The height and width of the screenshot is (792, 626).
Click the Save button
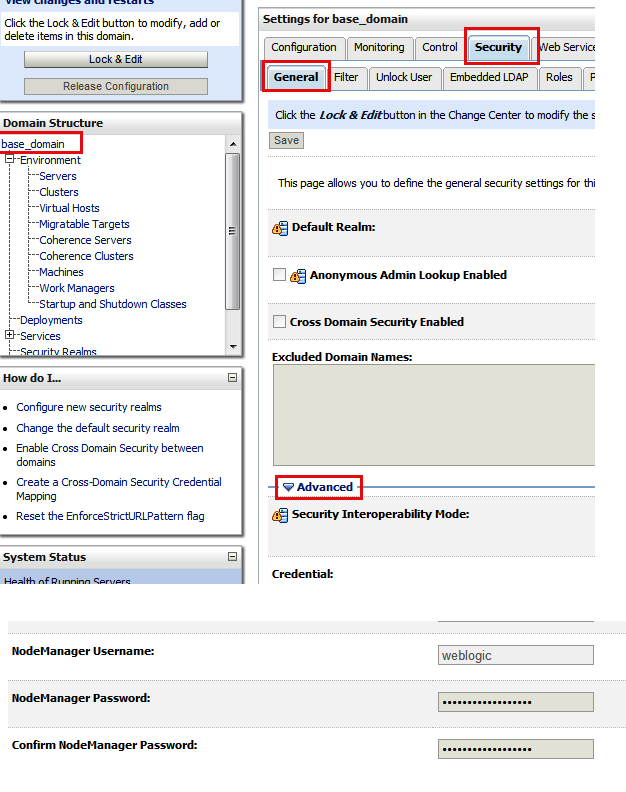pos(286,140)
